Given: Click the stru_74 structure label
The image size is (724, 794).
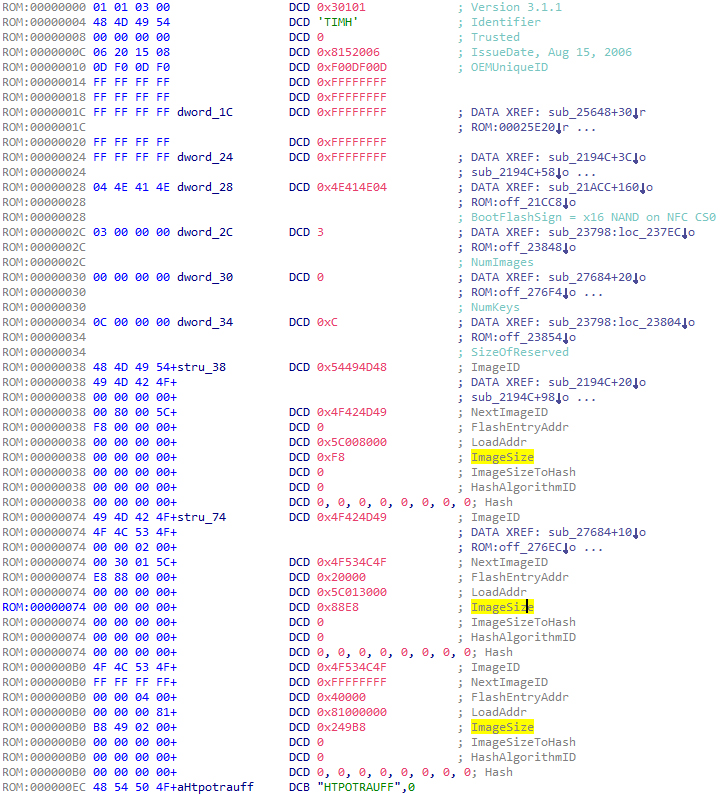Looking at the screenshot, I should [201, 518].
